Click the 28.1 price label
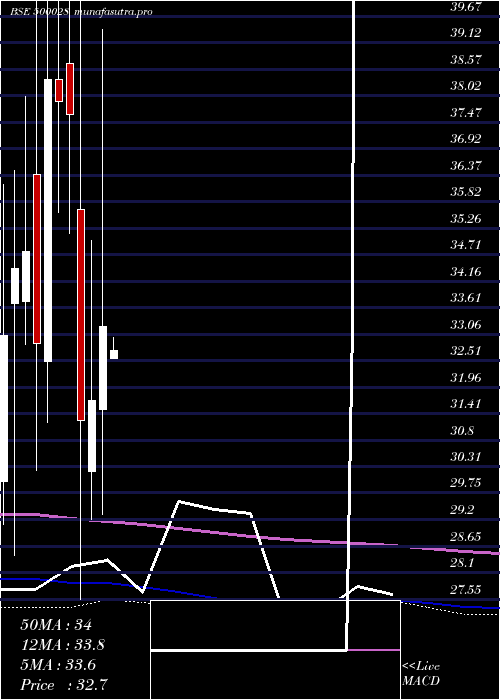Image resolution: width=500 pixels, height=700 pixels. point(462,563)
